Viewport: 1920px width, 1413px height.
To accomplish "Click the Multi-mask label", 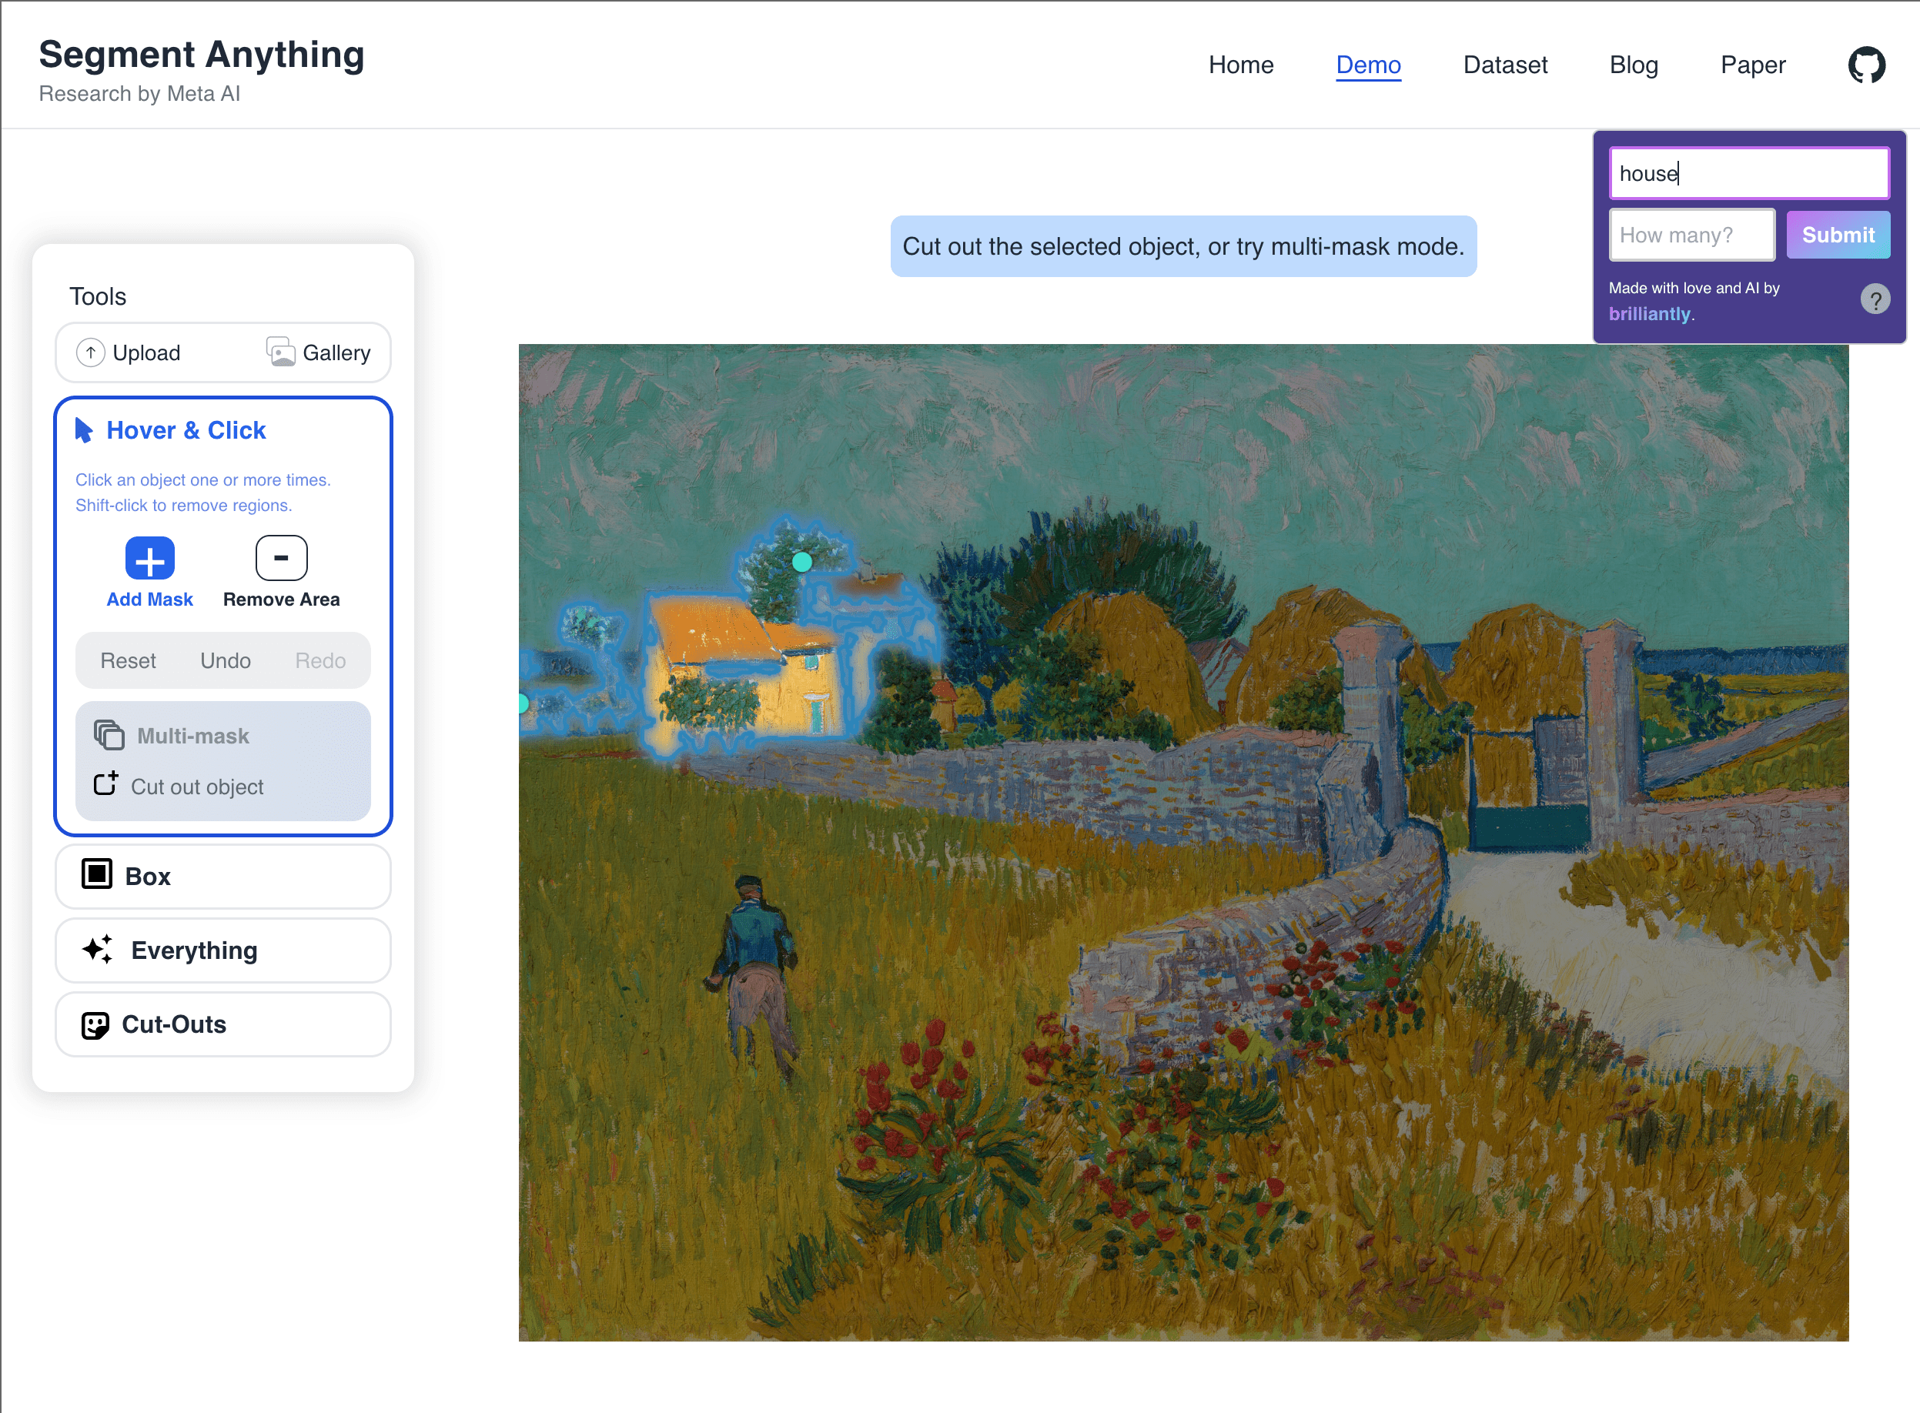I will coord(193,736).
